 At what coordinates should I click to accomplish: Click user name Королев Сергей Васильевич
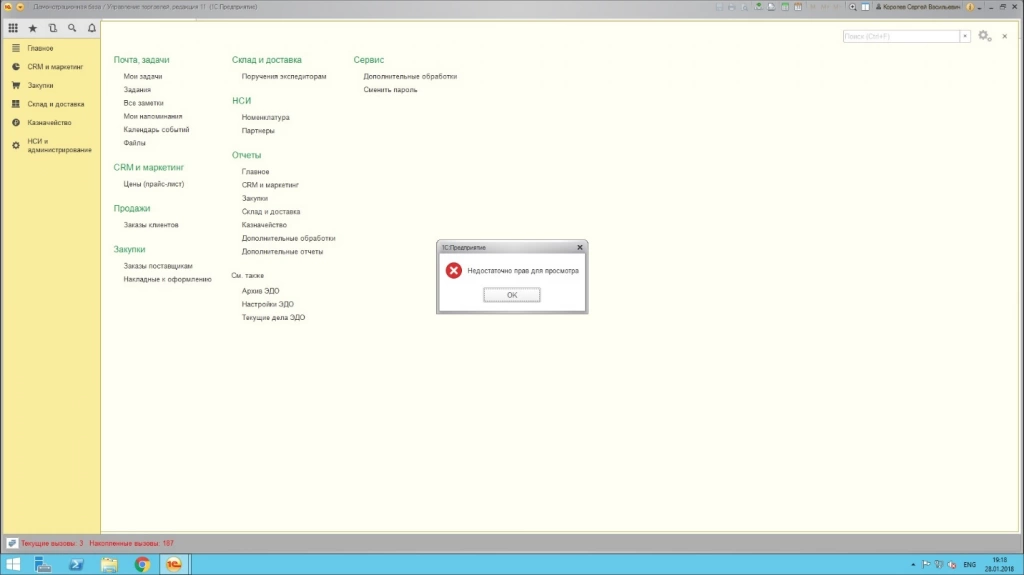[918, 7]
